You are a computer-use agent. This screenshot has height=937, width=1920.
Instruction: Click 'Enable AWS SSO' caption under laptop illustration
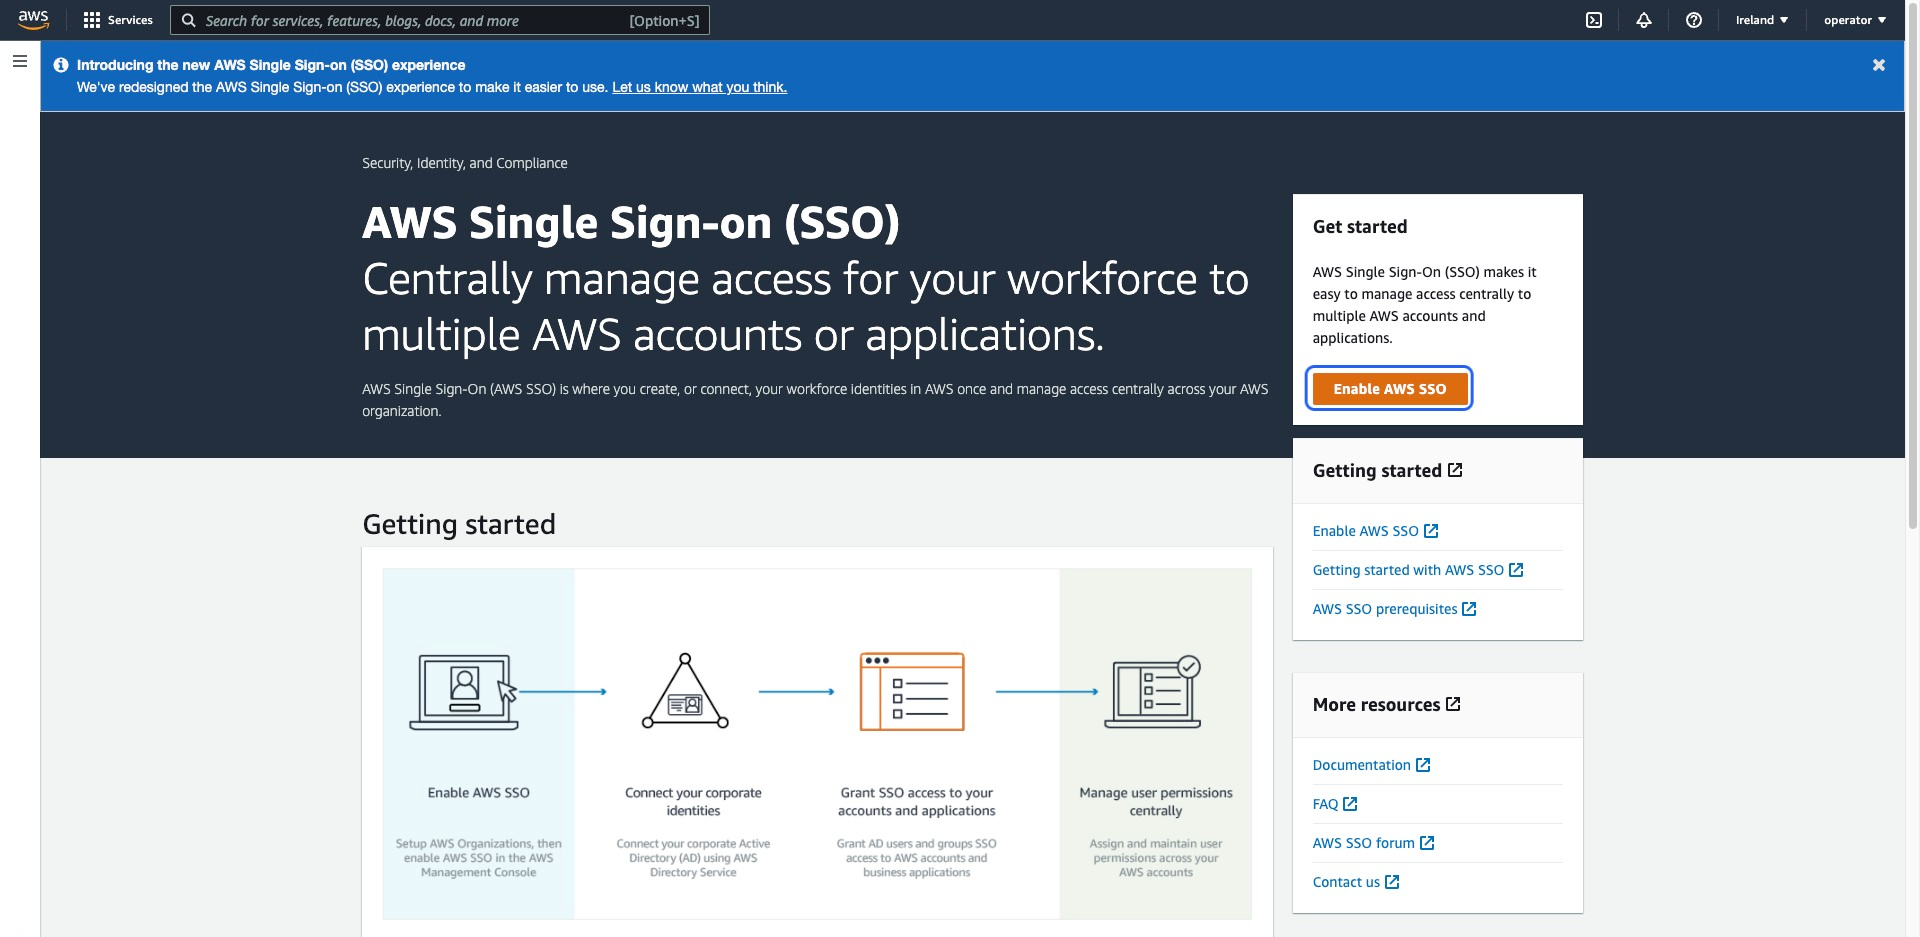pyautogui.click(x=479, y=793)
